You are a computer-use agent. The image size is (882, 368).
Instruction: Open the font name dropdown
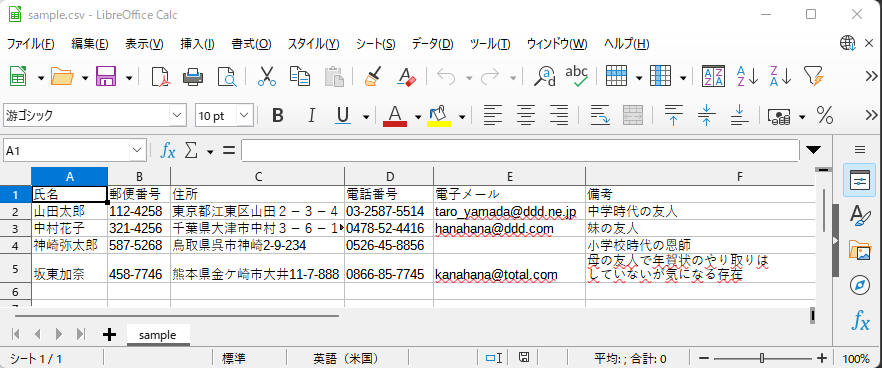[x=178, y=116]
